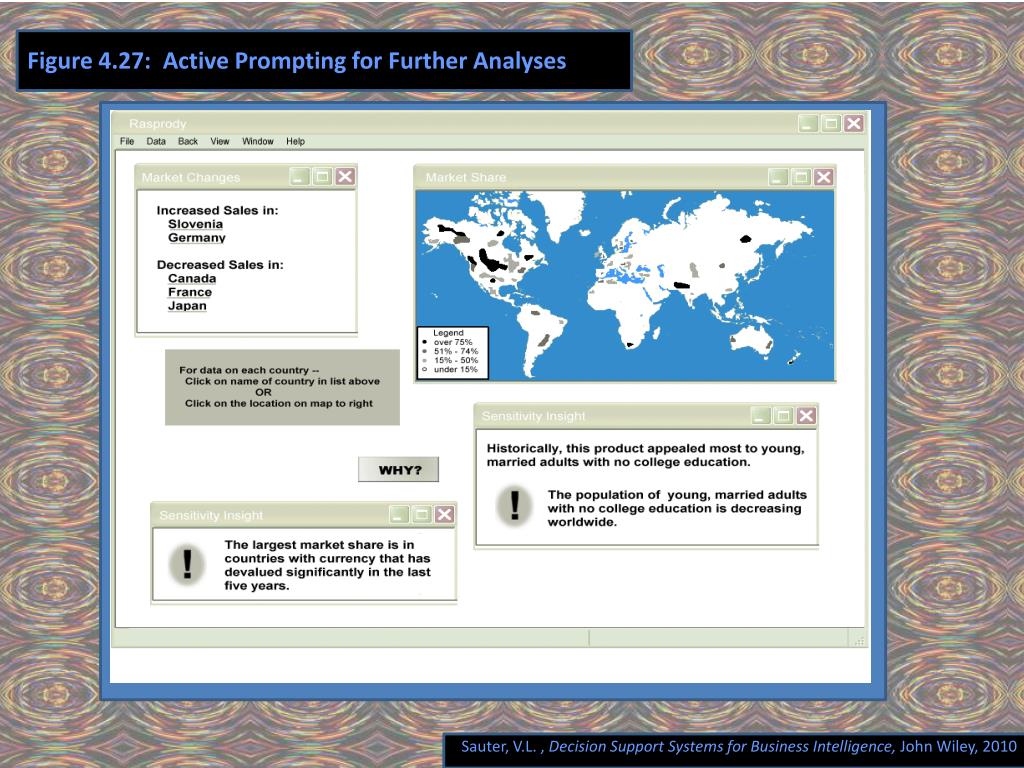
Task: Click the Japan country link
Action: (x=187, y=306)
